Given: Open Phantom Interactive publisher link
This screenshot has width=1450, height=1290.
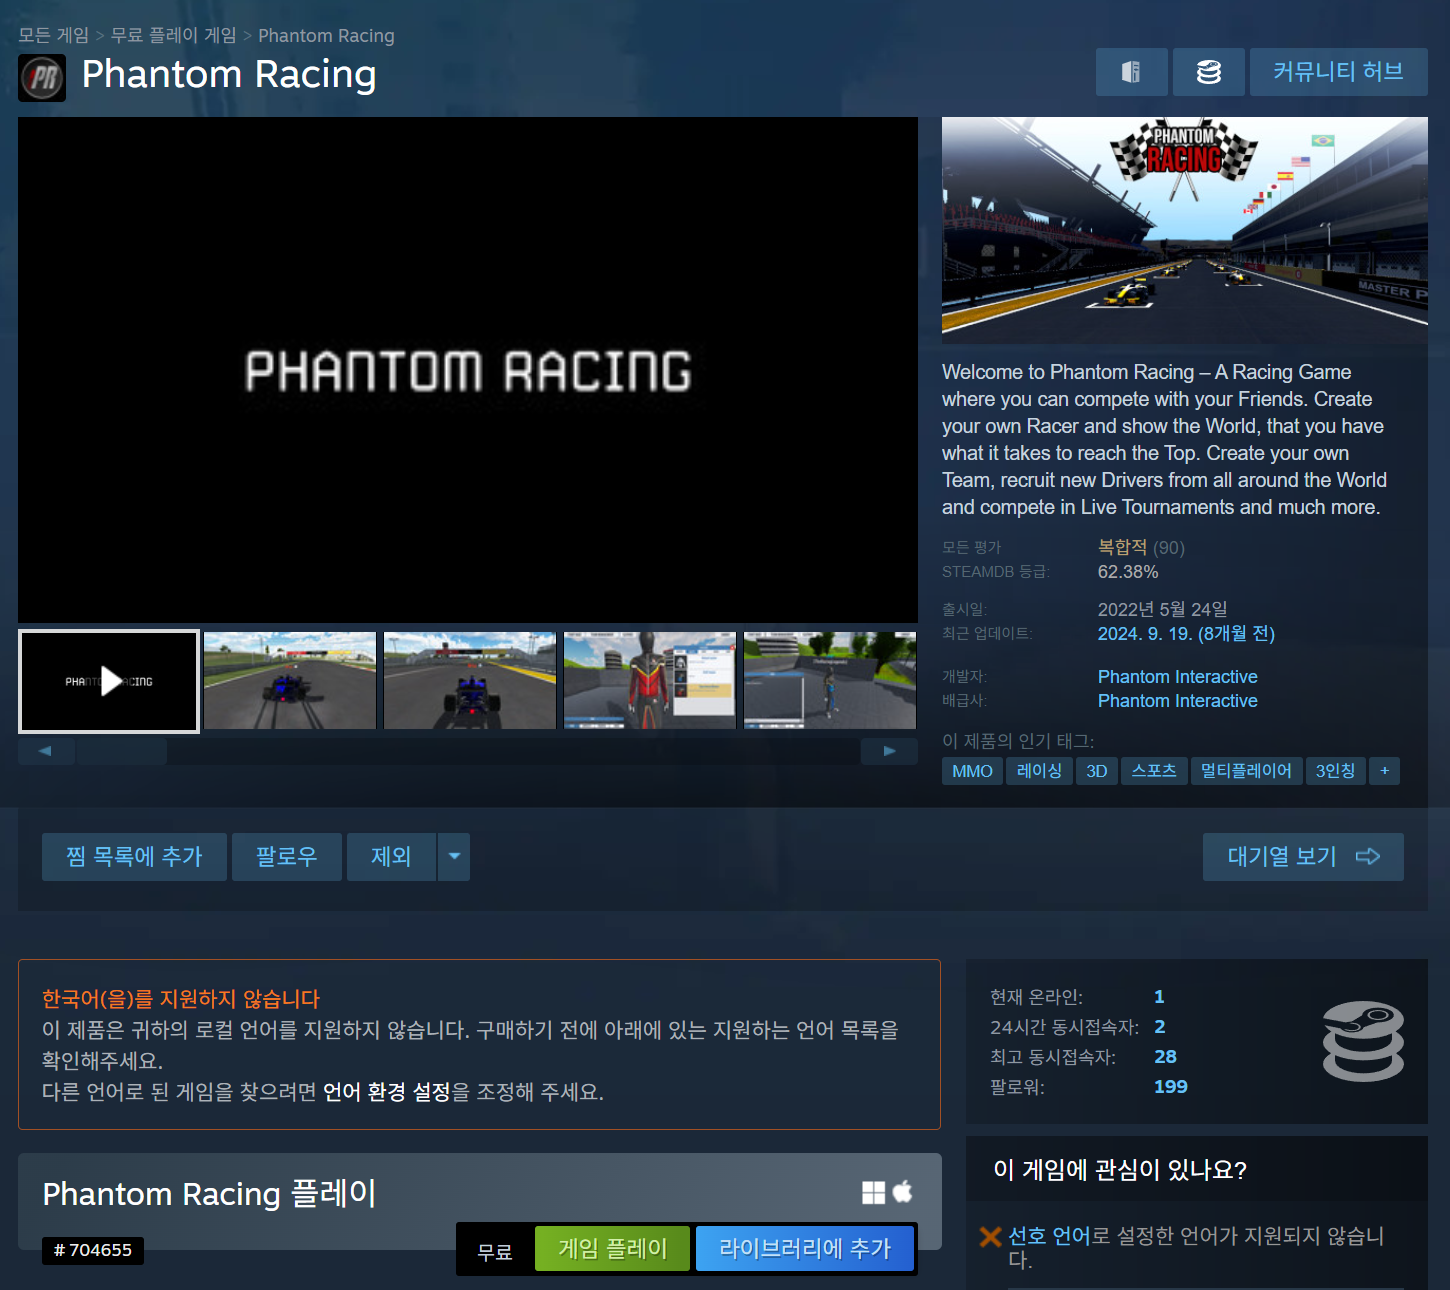Looking at the screenshot, I should coord(1177,701).
